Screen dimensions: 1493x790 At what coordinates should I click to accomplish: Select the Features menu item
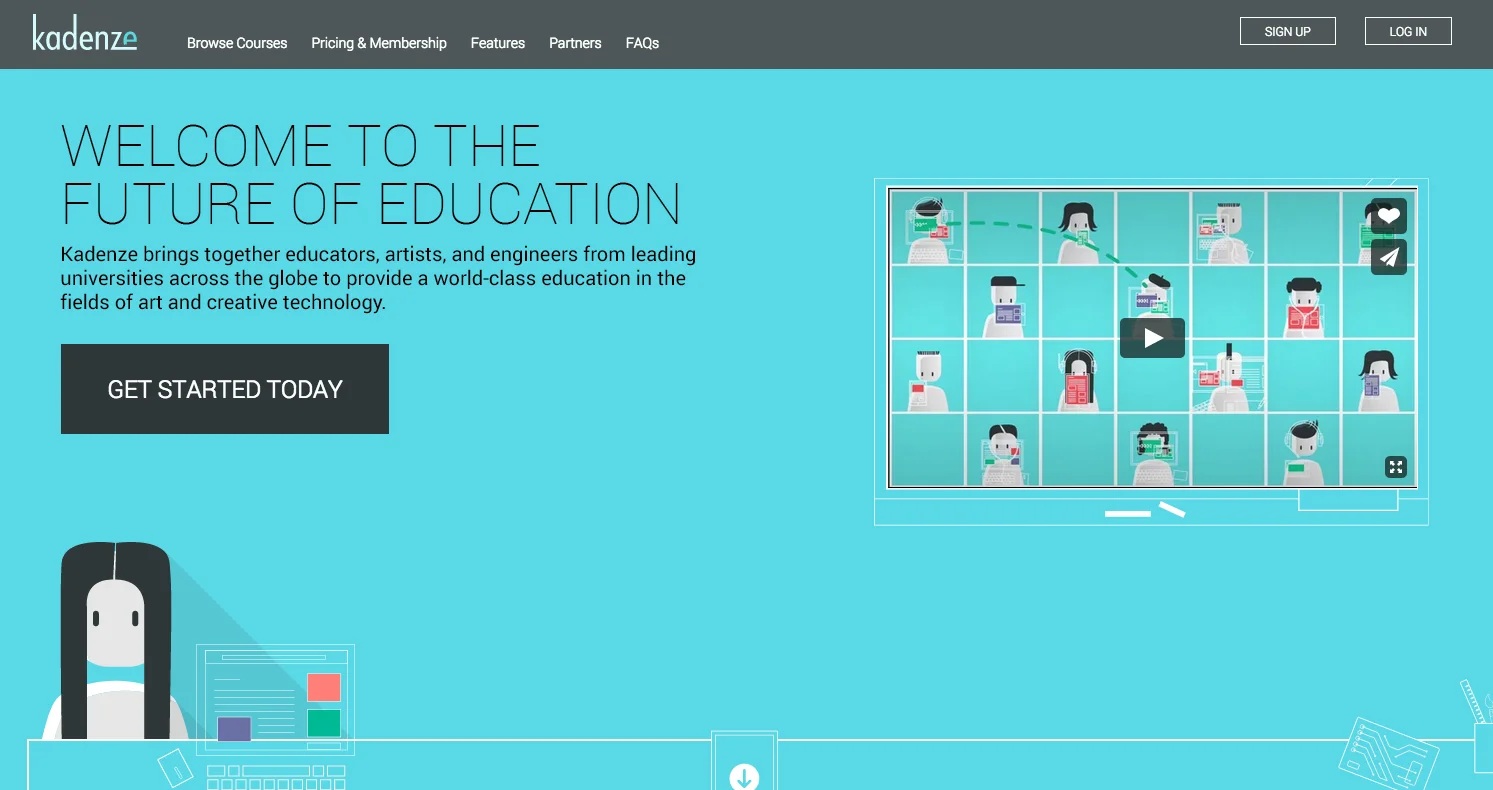[497, 43]
